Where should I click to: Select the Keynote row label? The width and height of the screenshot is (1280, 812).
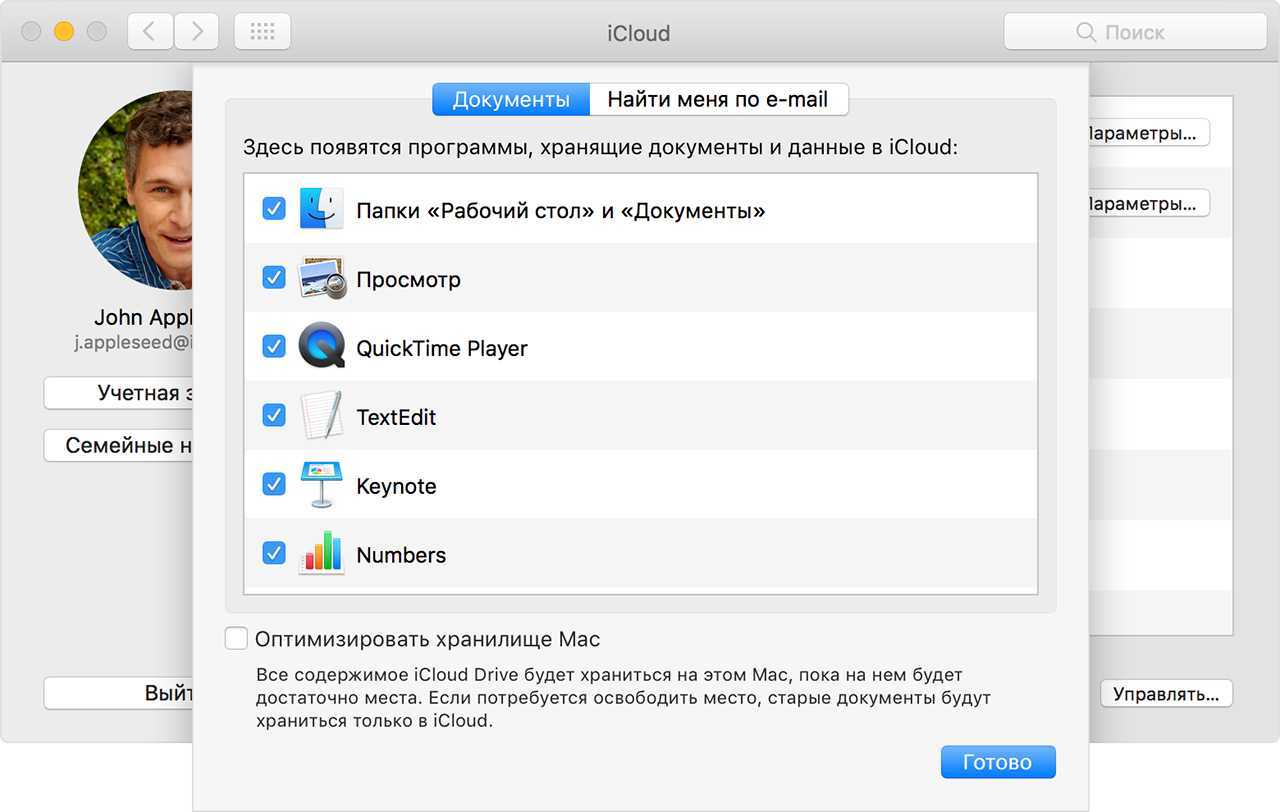point(396,486)
